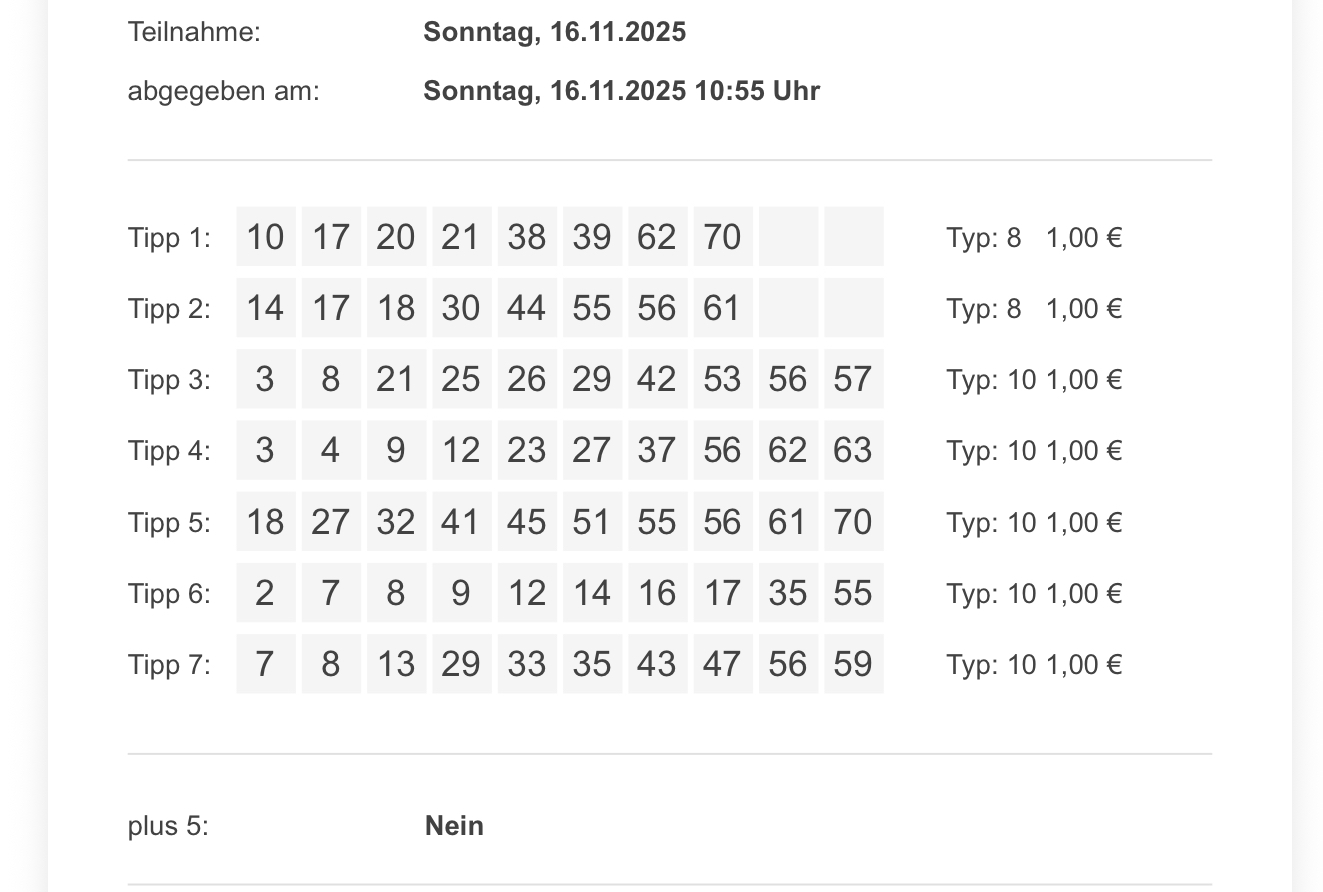This screenshot has width=1323, height=892.
Task: Click number 10 in Tipp 1 row
Action: (x=265, y=237)
